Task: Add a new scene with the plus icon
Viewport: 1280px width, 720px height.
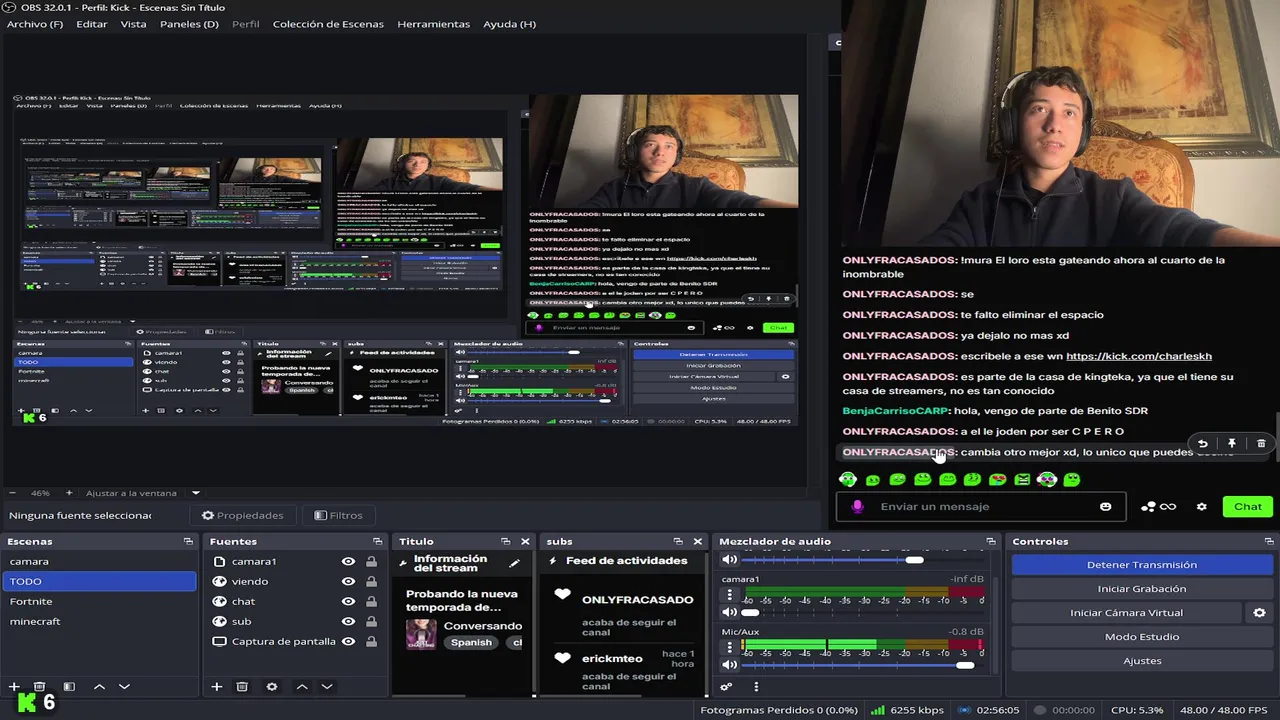Action: (14, 687)
